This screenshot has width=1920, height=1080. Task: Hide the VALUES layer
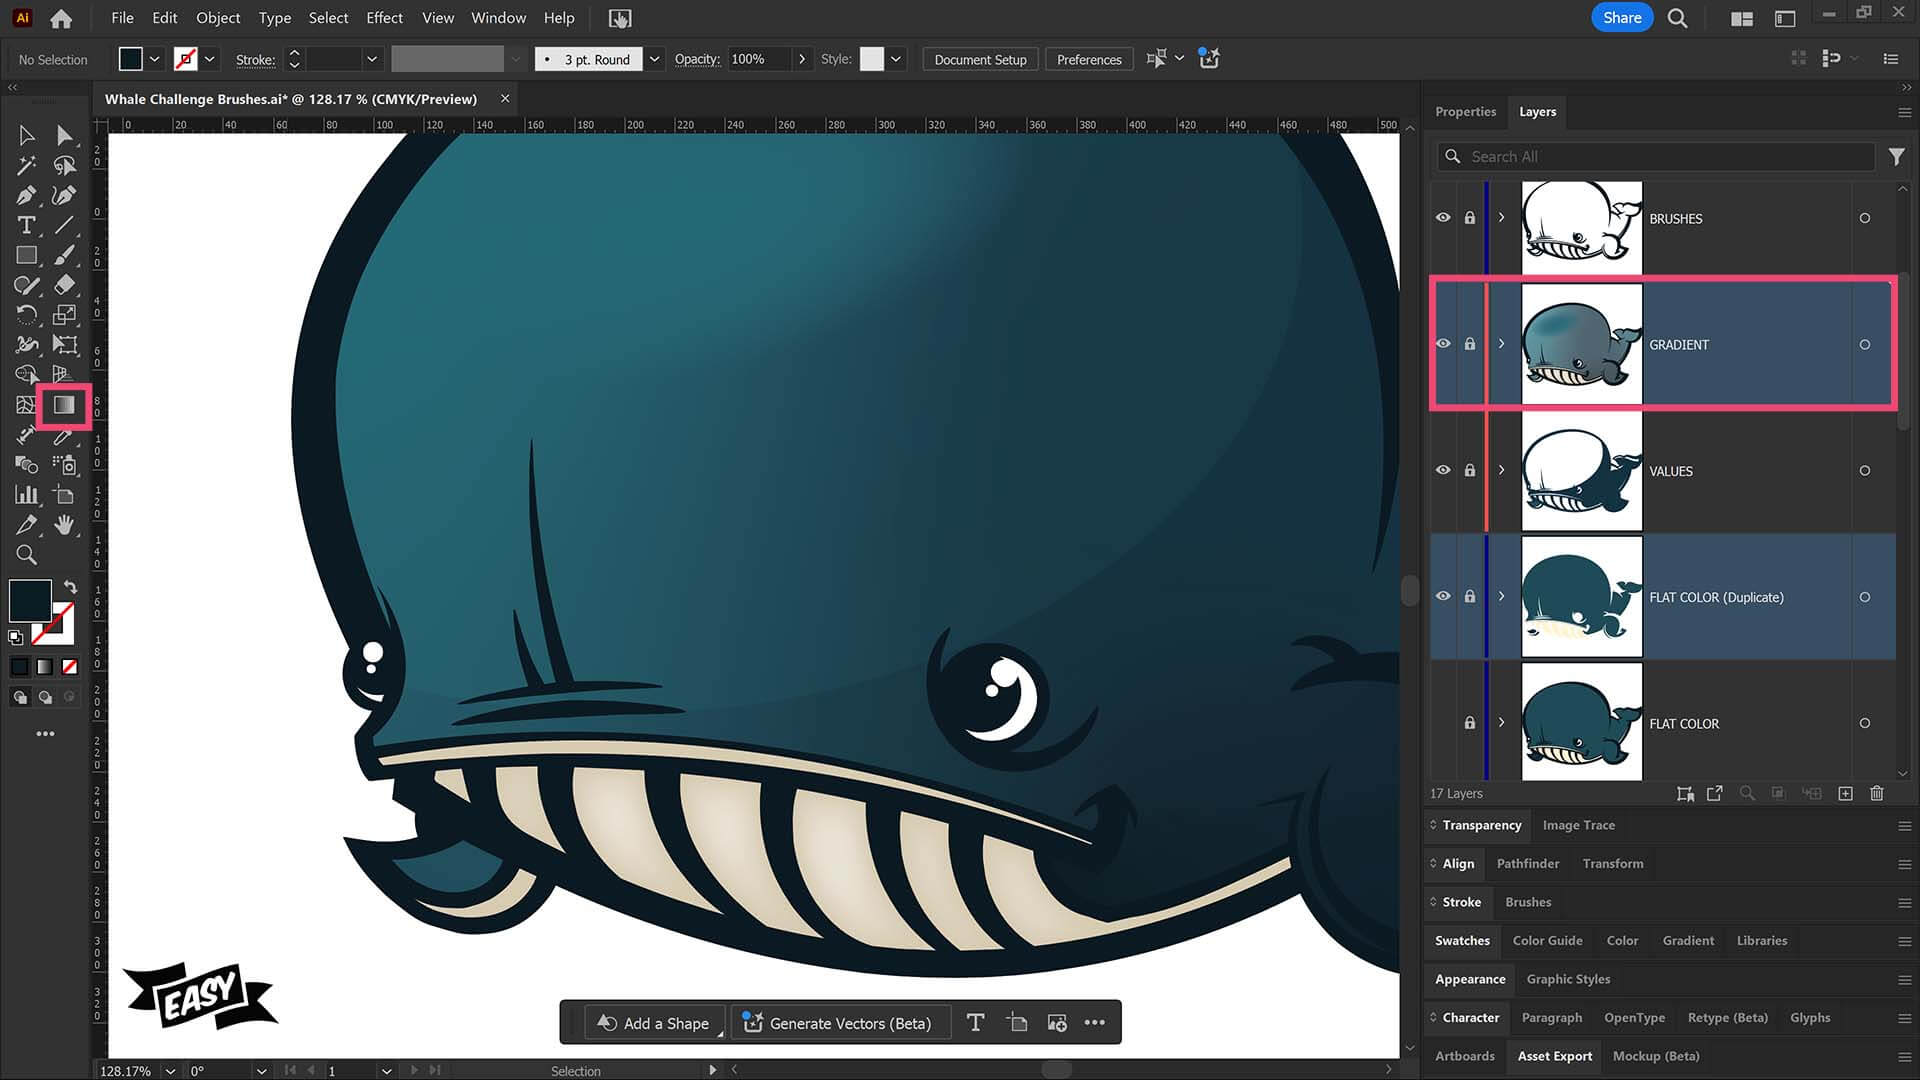coord(1443,470)
